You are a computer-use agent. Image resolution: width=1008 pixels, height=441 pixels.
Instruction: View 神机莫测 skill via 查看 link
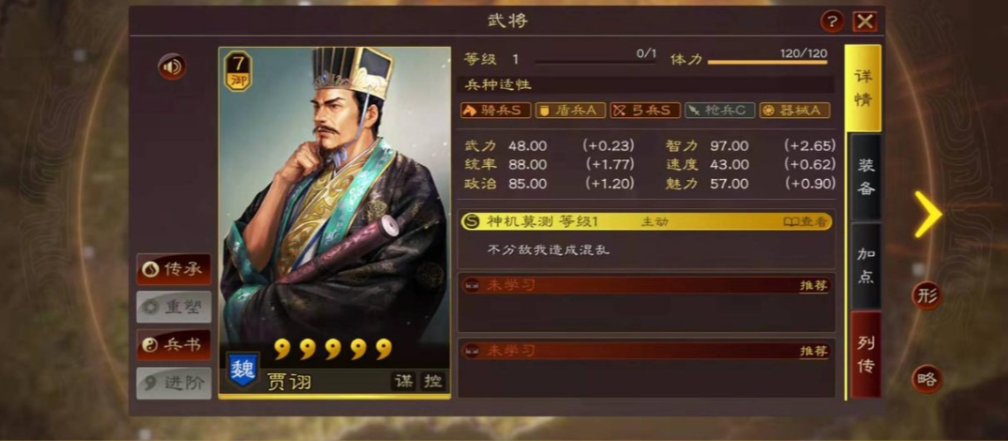tap(805, 222)
